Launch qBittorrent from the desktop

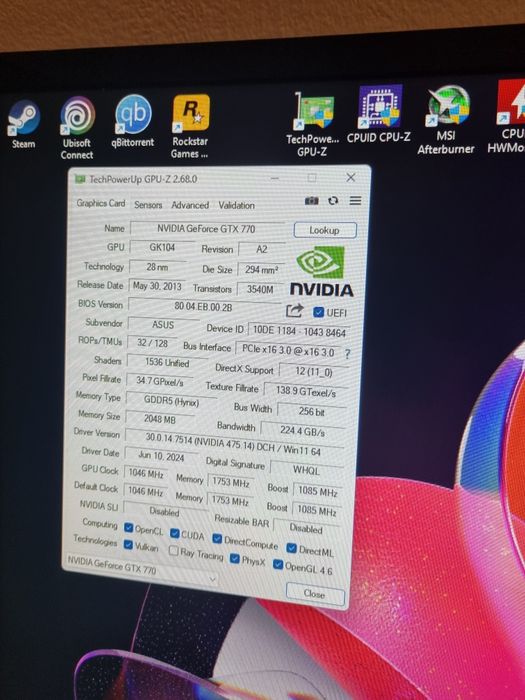click(x=133, y=121)
